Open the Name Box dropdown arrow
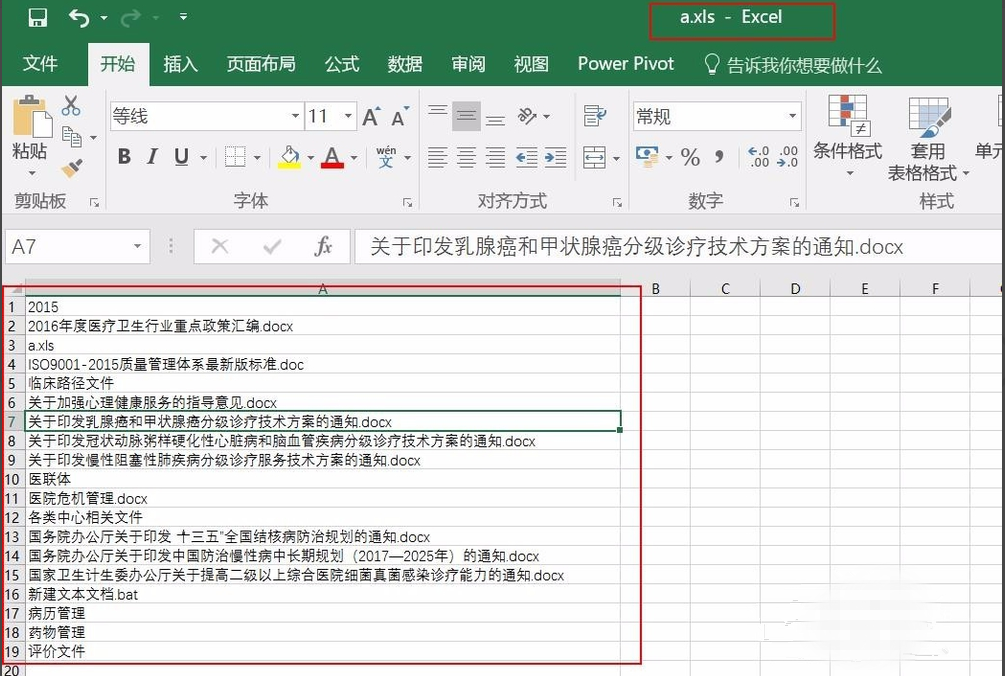Screen dimensions: 1005x676 click(137, 247)
